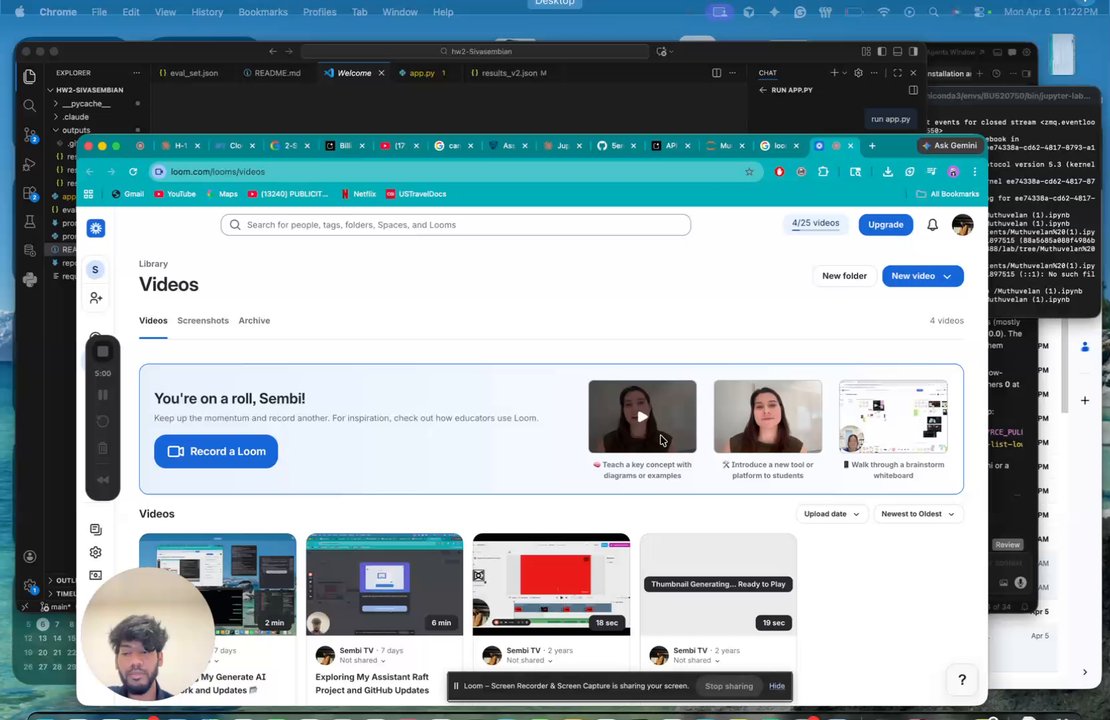Toggle VS Code primary sidebar layout icon
Screen dimensions: 1110x720
click(x=881, y=52)
